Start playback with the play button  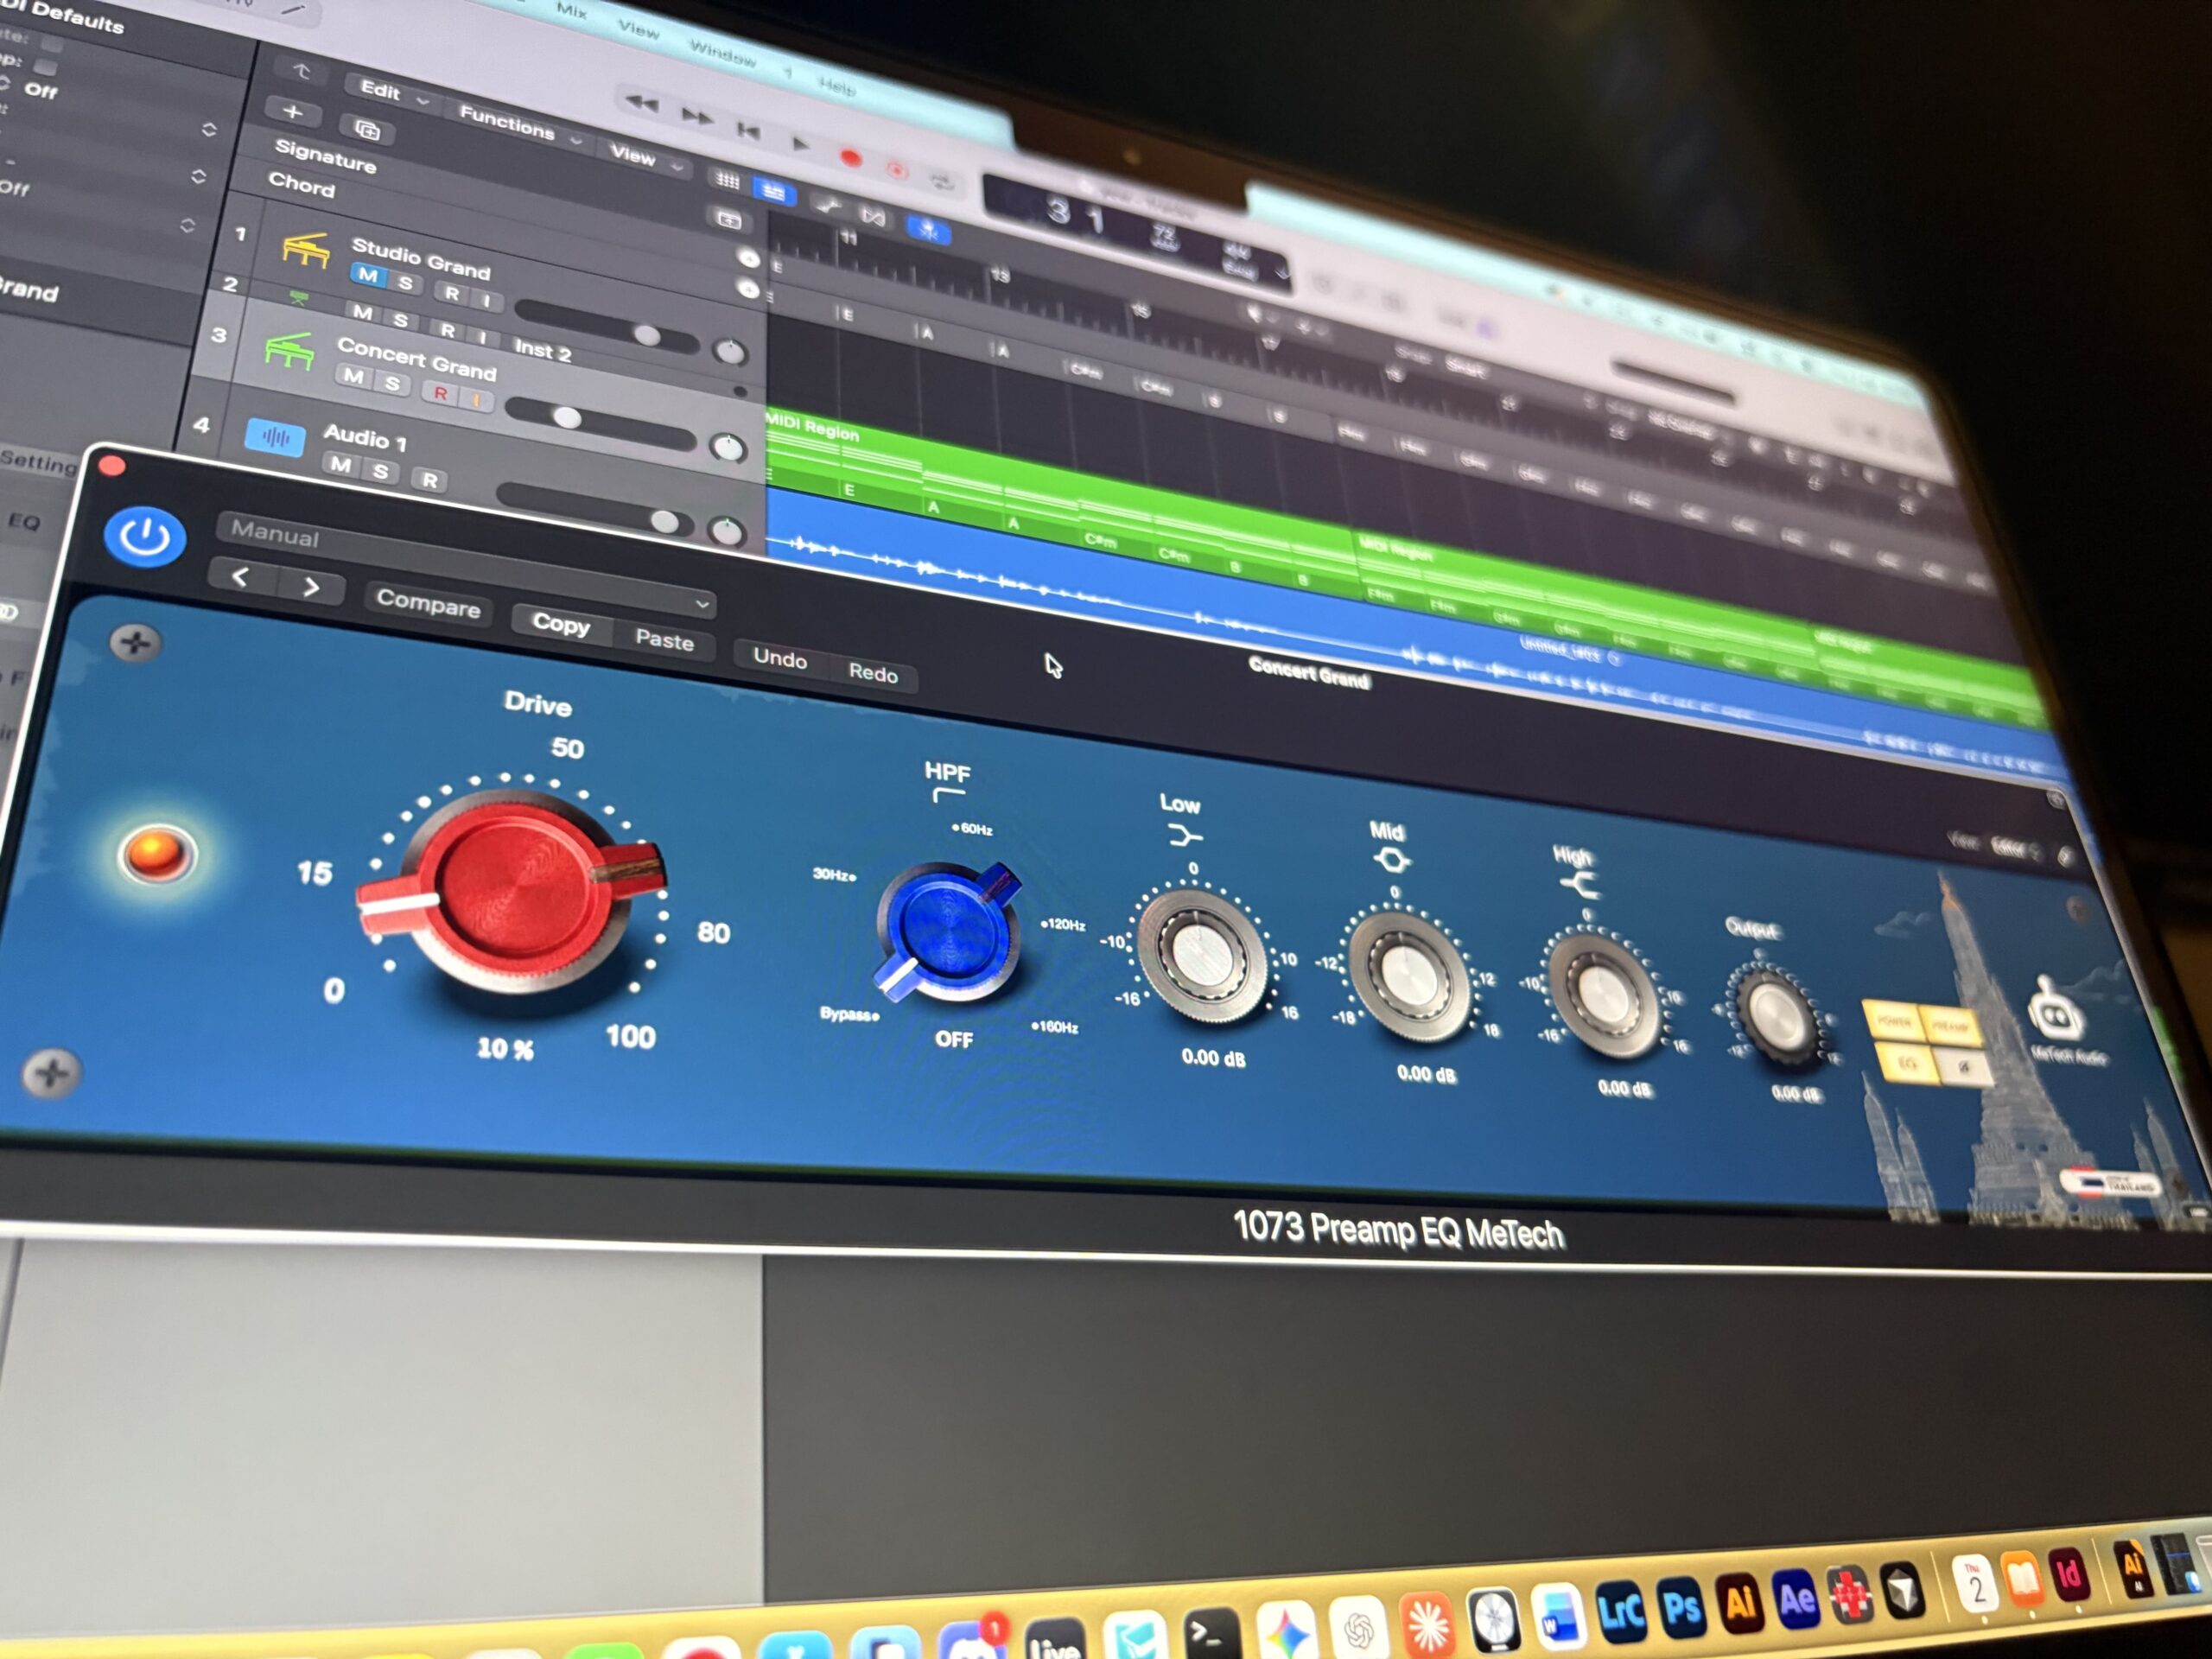click(x=799, y=144)
